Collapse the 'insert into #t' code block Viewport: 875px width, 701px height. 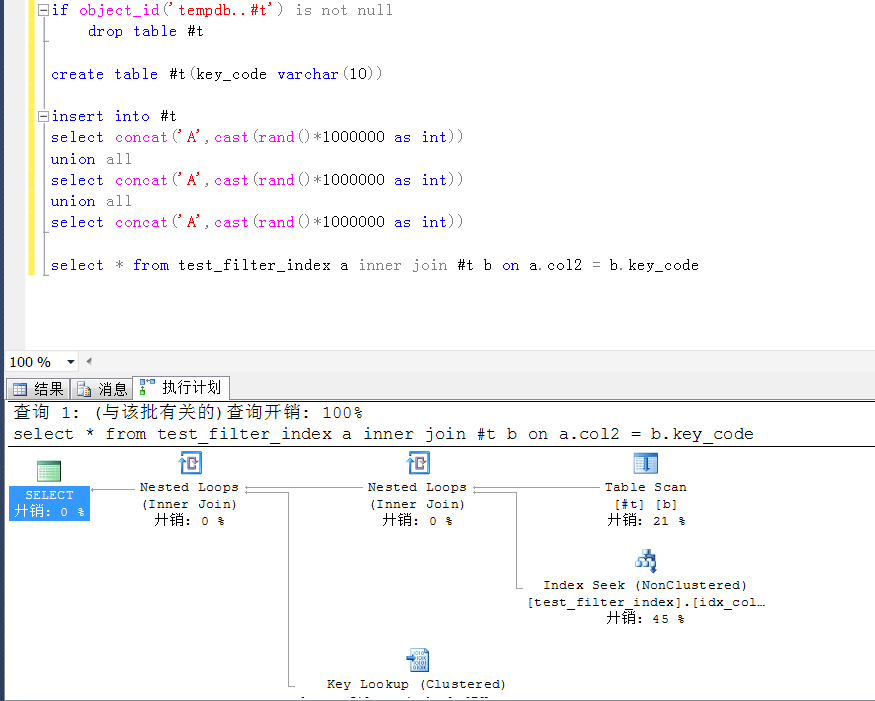[42, 117]
